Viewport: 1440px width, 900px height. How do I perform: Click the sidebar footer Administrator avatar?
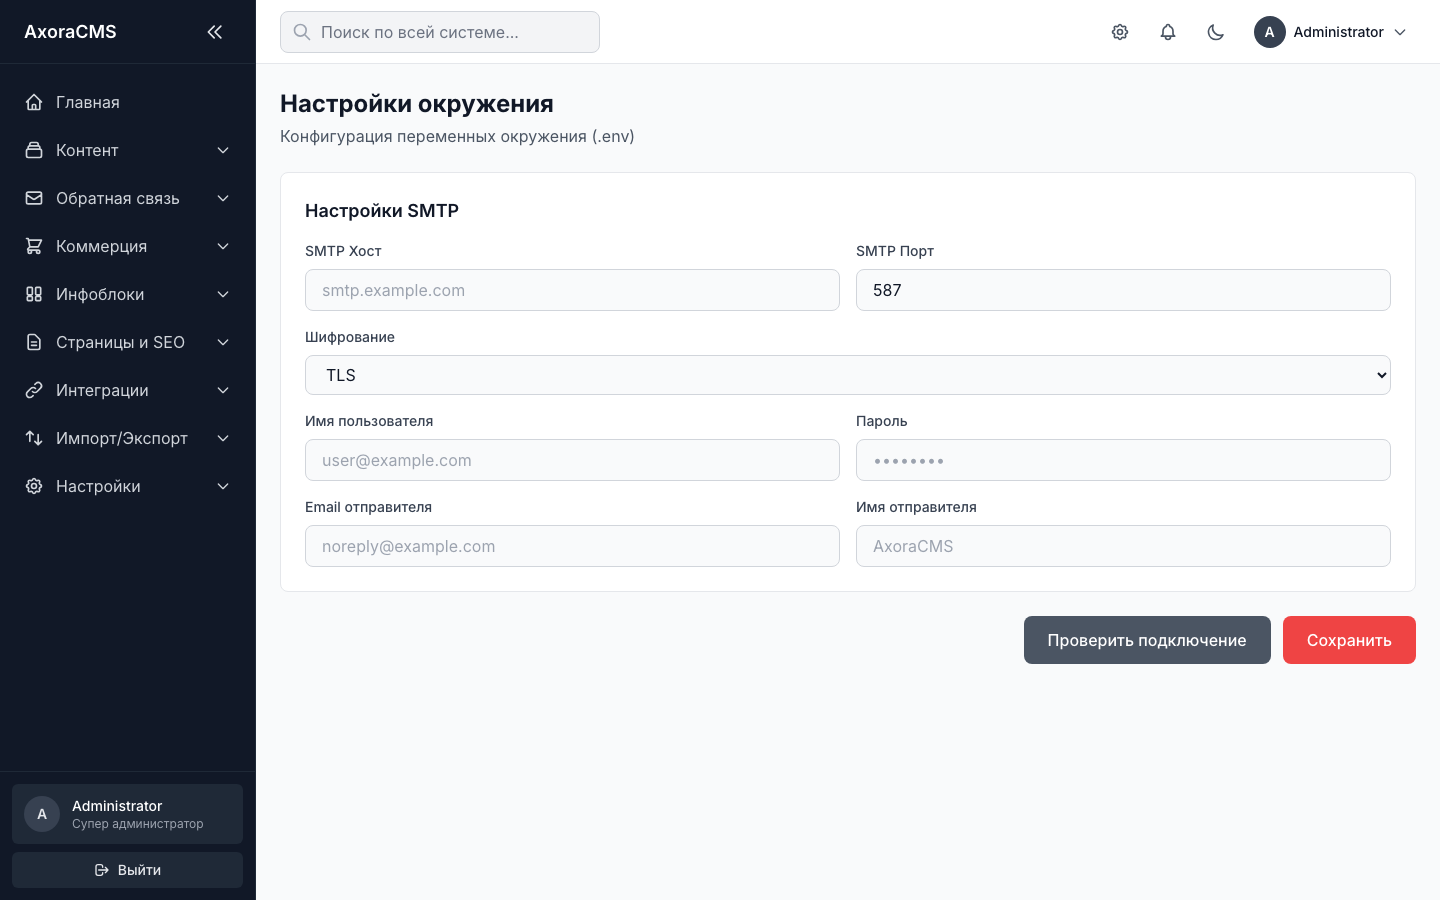(42, 814)
